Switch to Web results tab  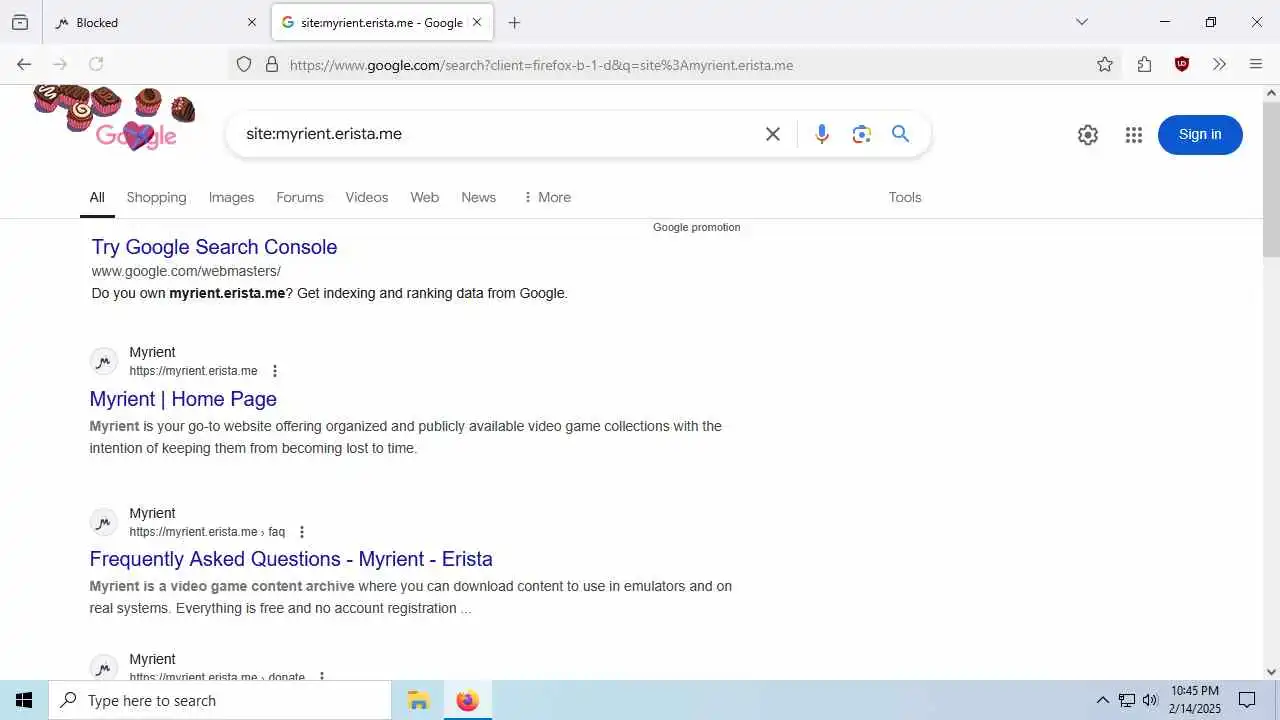tap(424, 198)
